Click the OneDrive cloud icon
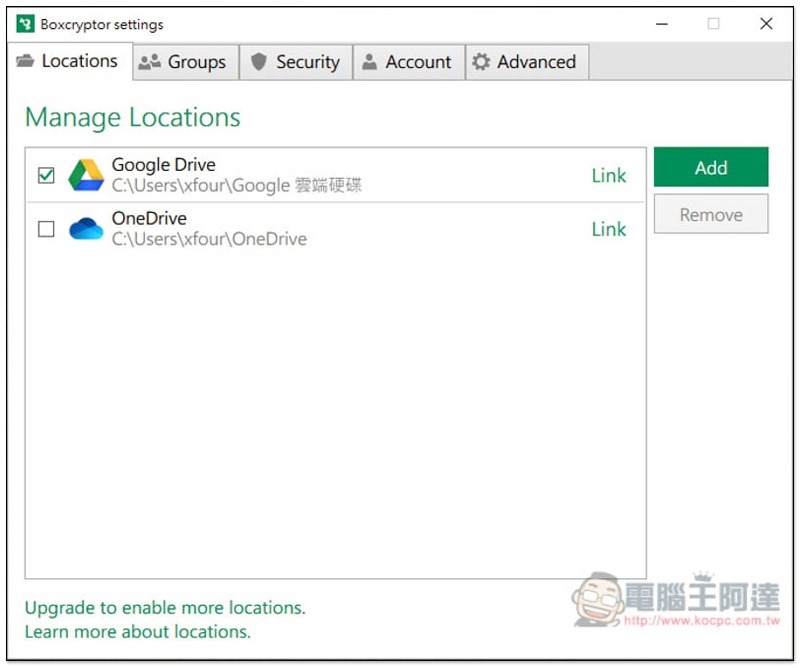The image size is (800, 668). [x=86, y=229]
